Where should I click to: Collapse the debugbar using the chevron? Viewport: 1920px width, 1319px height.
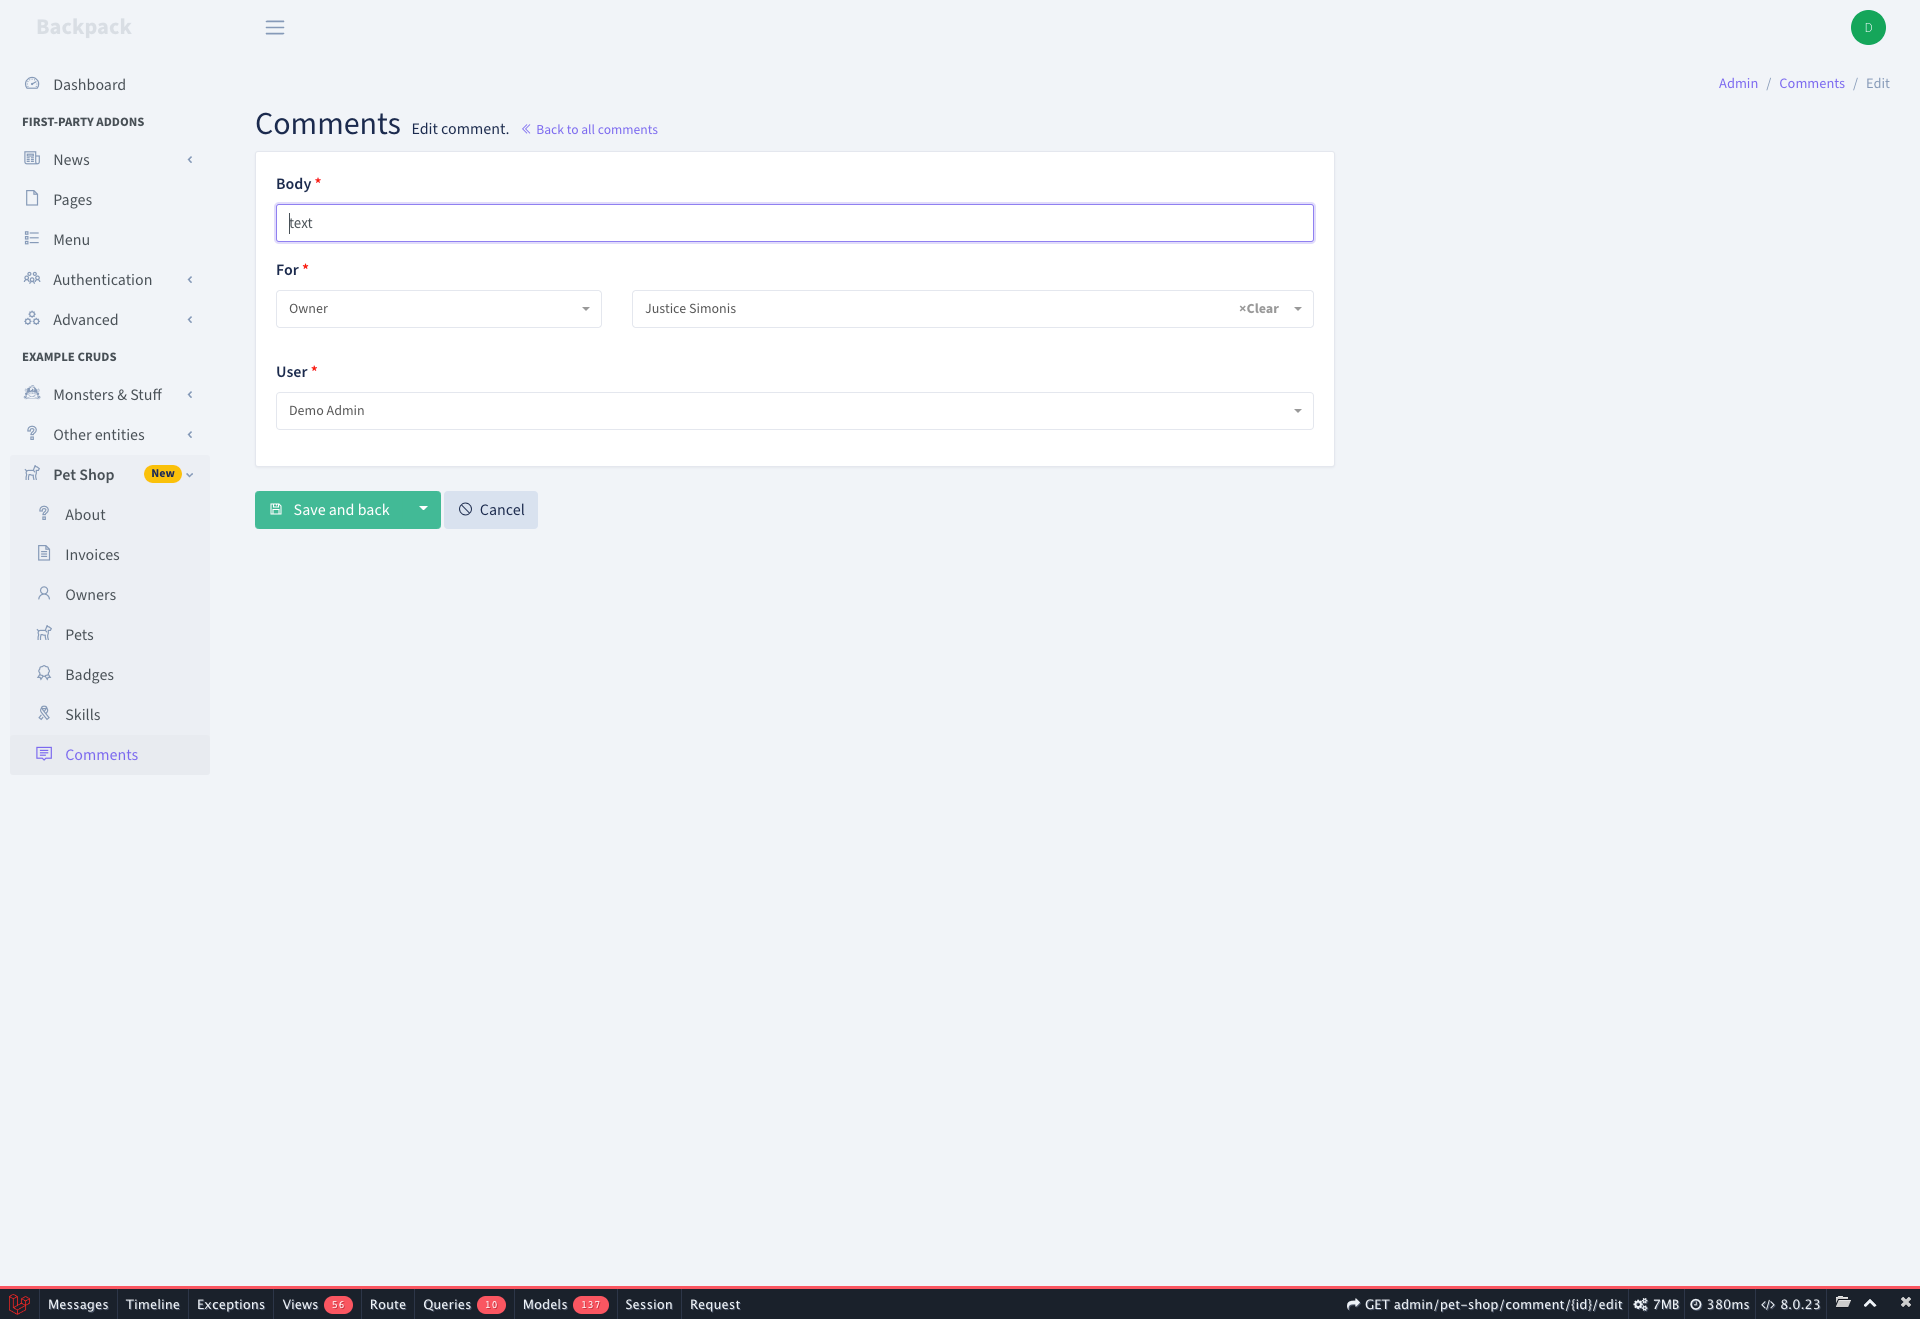click(x=1871, y=1304)
